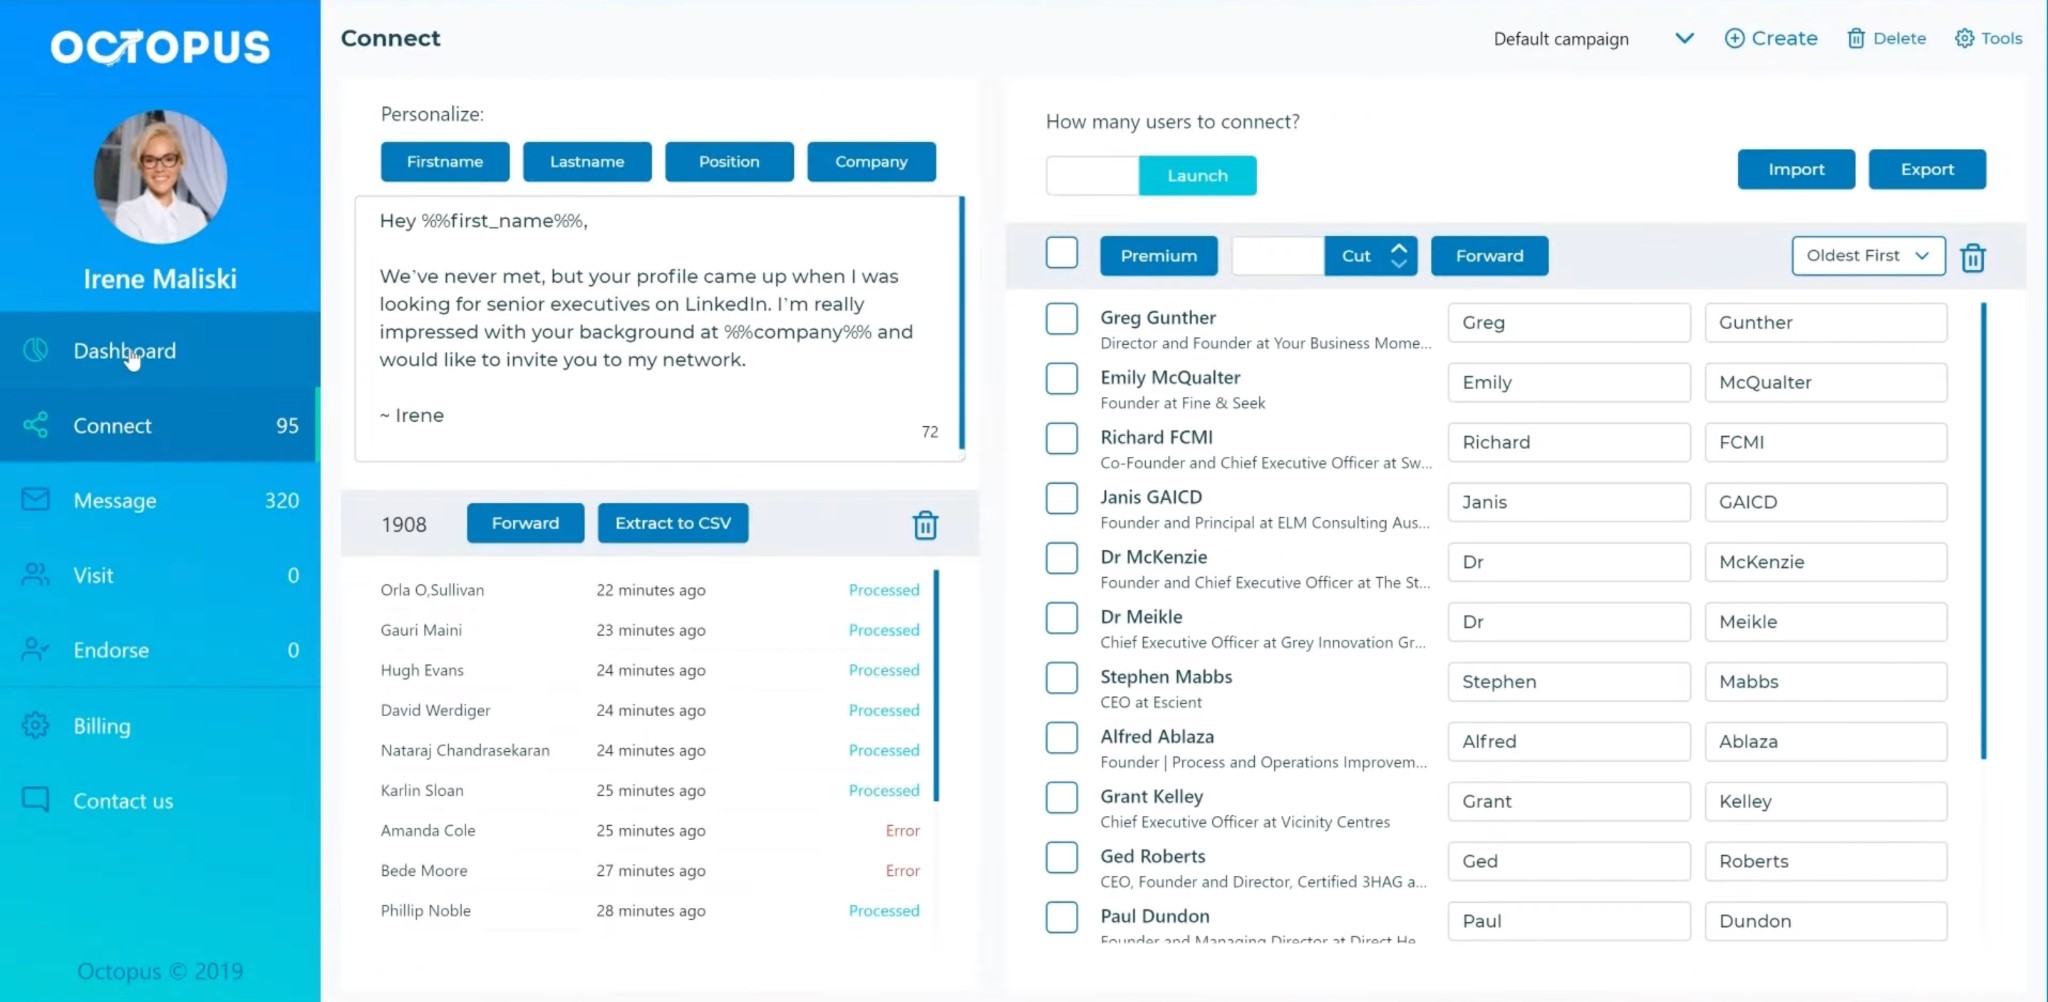2048x1002 pixels.
Task: Tick Dr McKenzie's checkbox
Action: (1062, 558)
